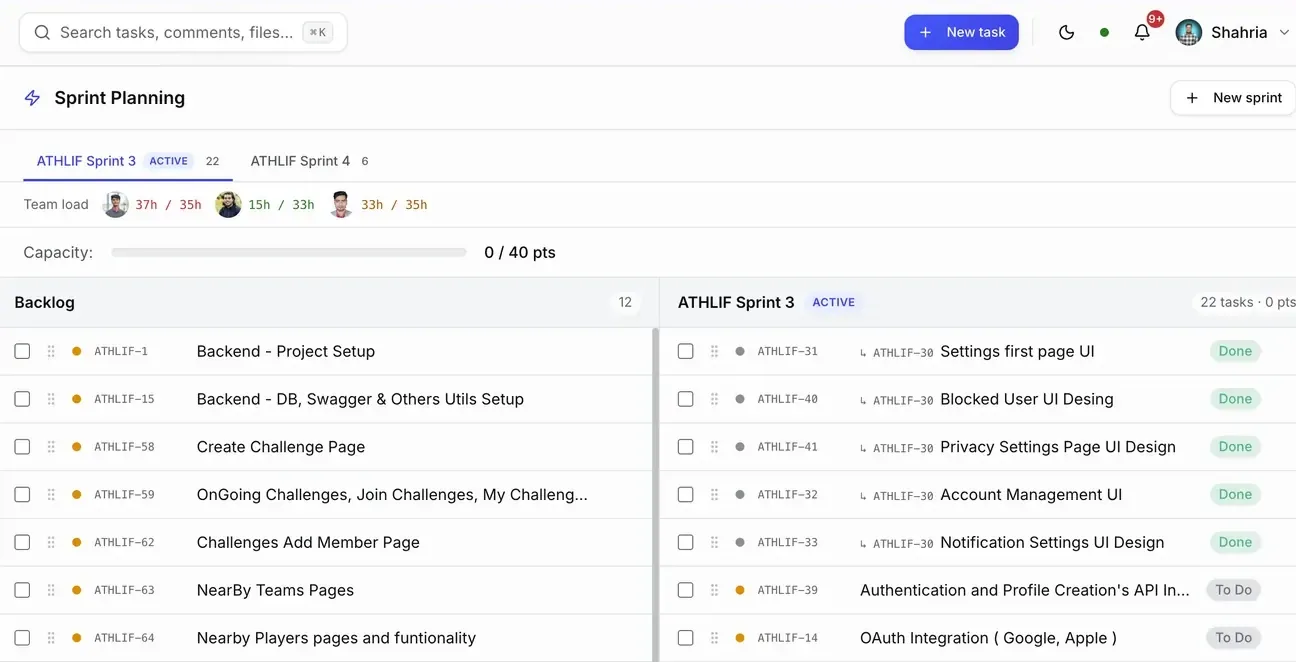The height and width of the screenshot is (662, 1296).
Task: Click team member avatar with 37h / 35h
Action: 116,204
